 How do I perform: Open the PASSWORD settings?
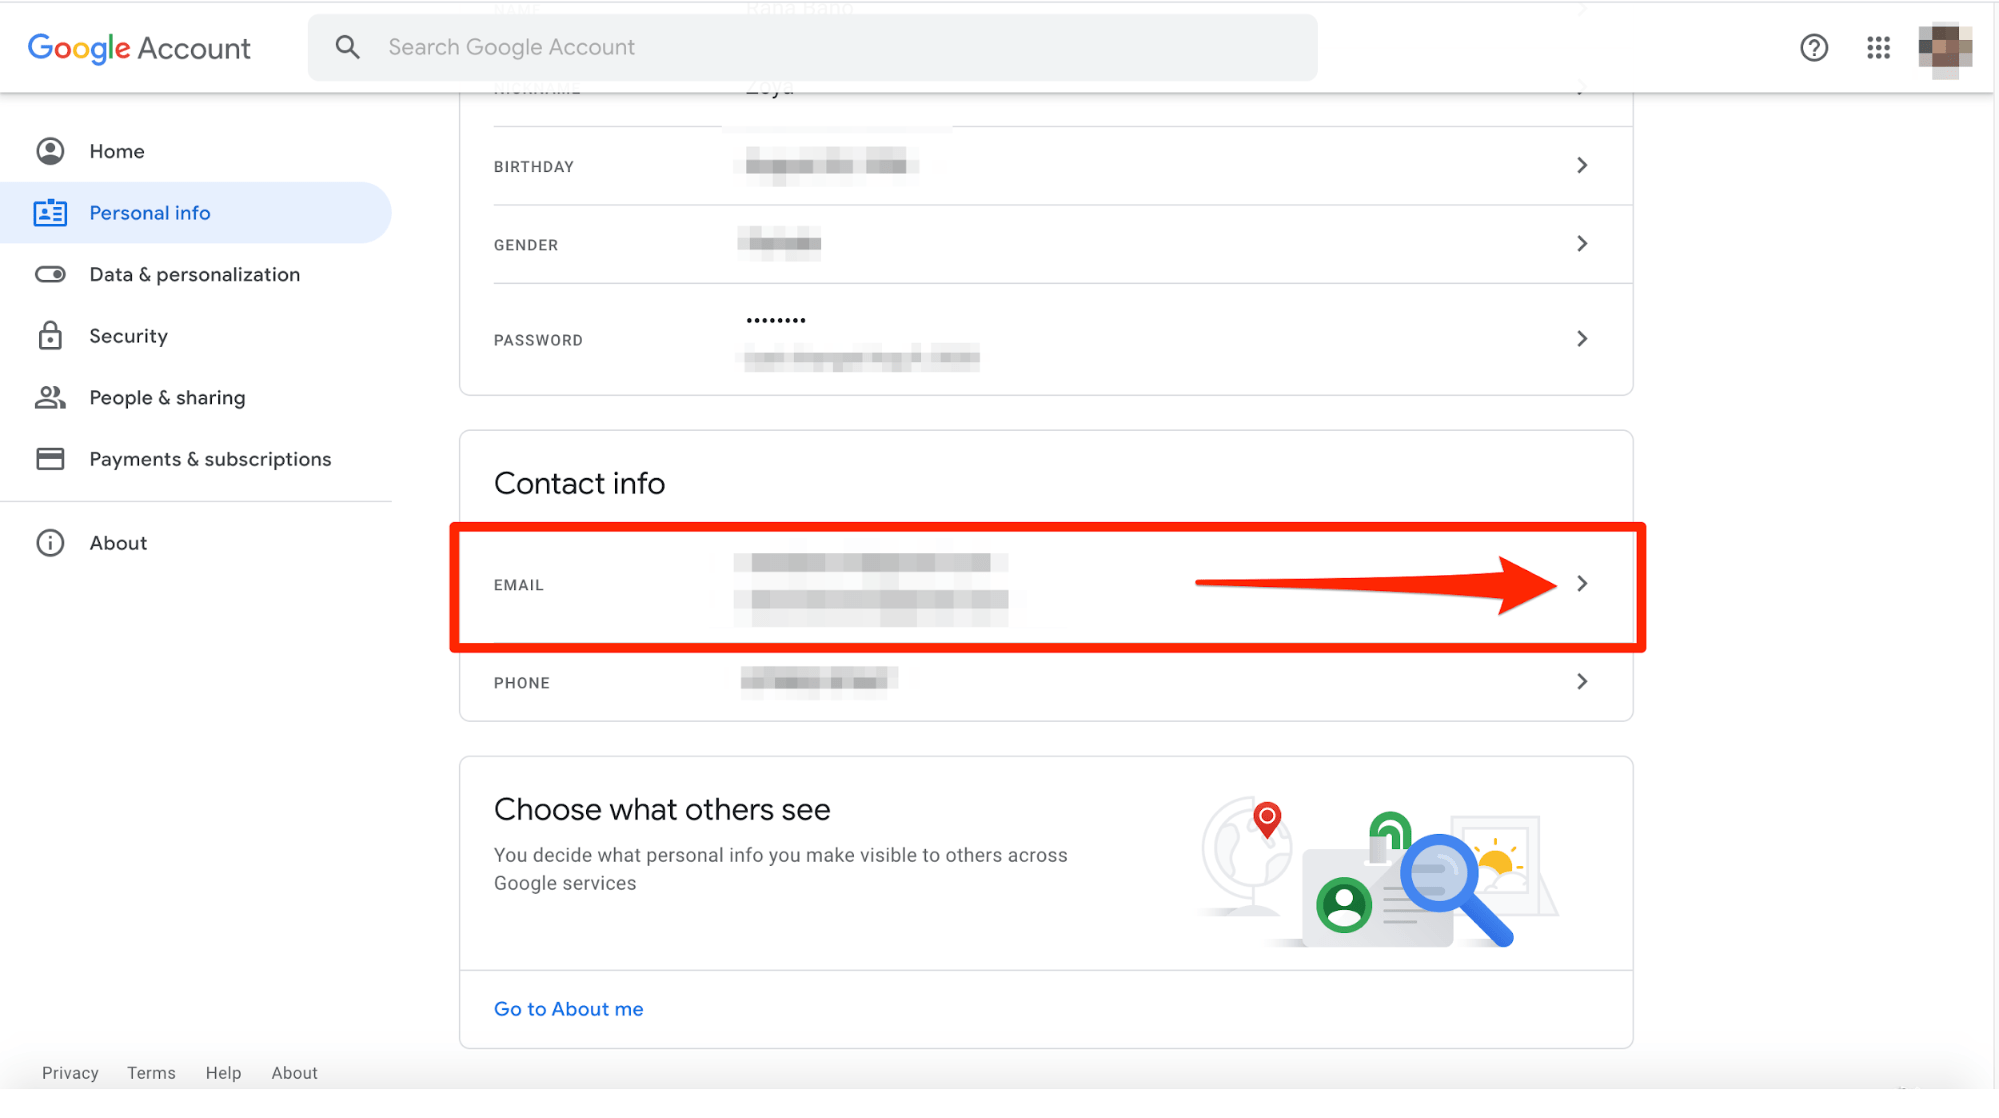point(1582,338)
